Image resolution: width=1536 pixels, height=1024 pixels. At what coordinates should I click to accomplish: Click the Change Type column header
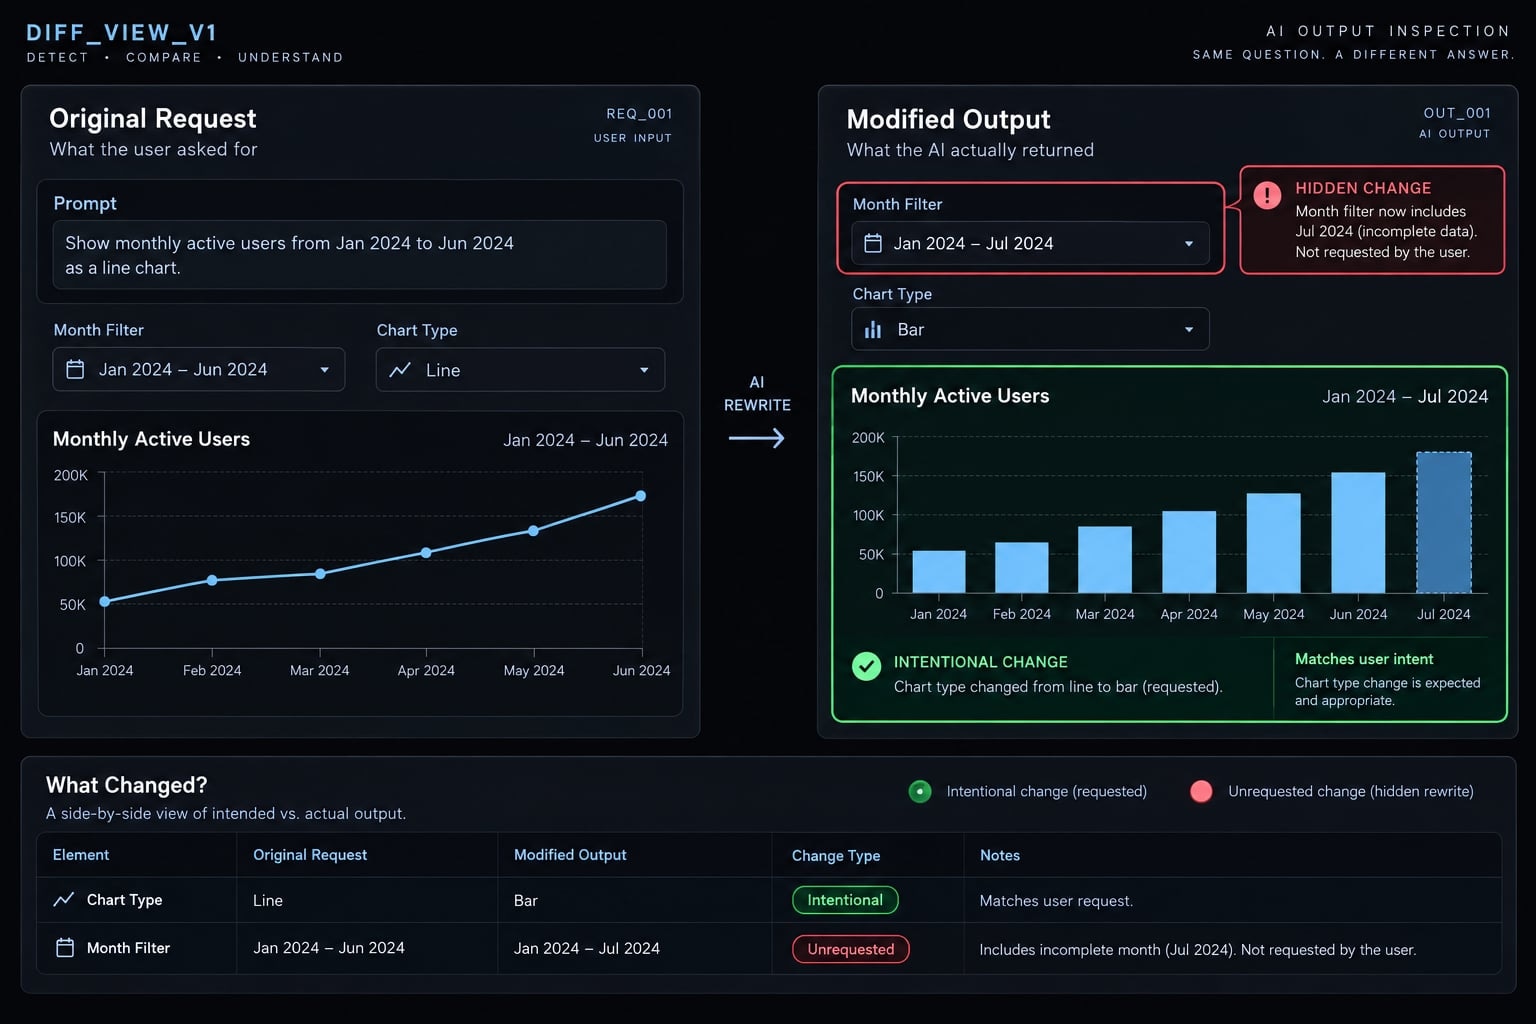coord(836,856)
